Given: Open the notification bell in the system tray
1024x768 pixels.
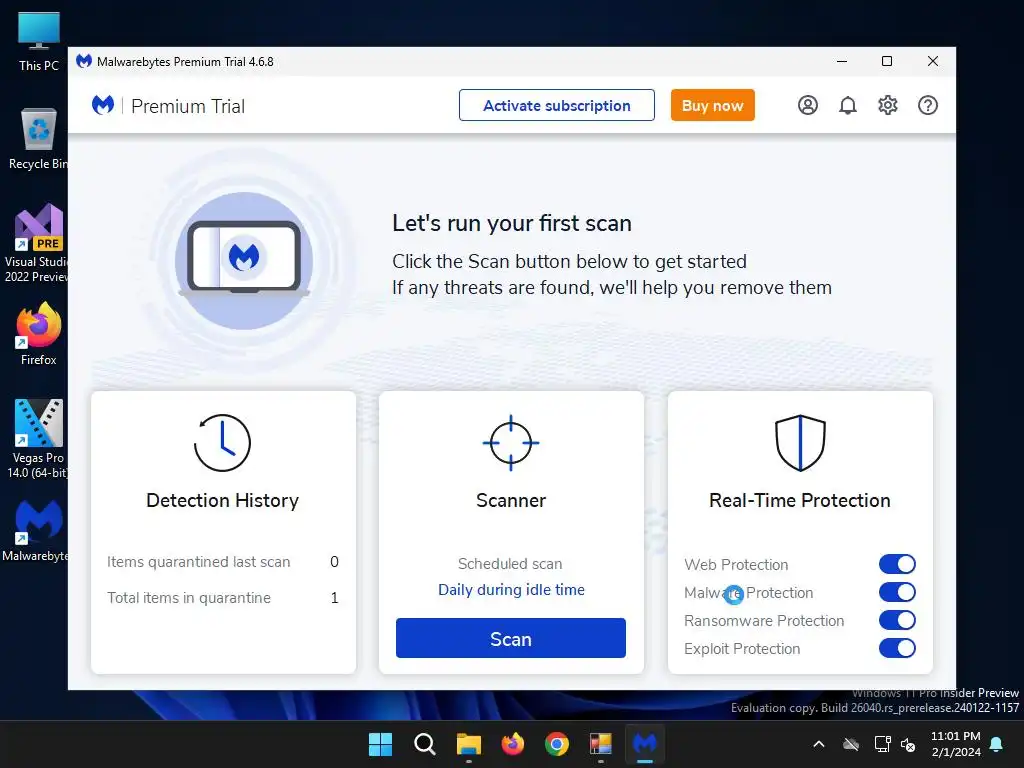Looking at the screenshot, I should click(997, 744).
